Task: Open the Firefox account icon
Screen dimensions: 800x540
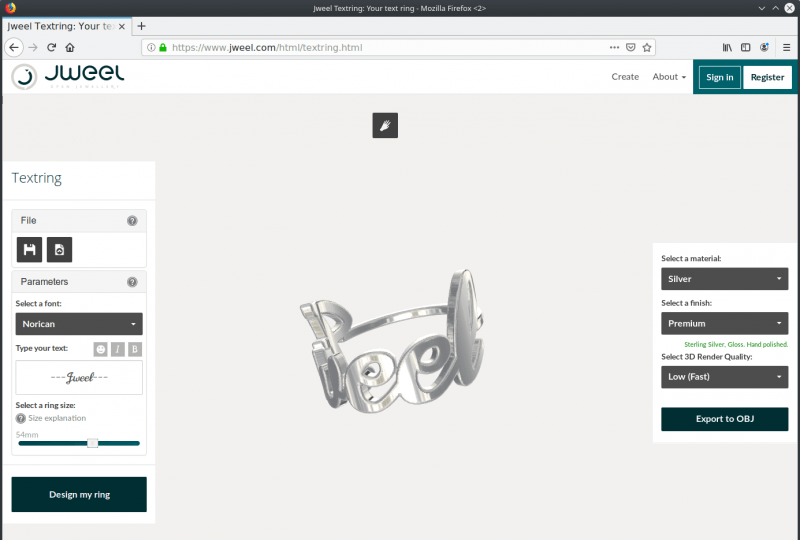Action: tap(764, 47)
